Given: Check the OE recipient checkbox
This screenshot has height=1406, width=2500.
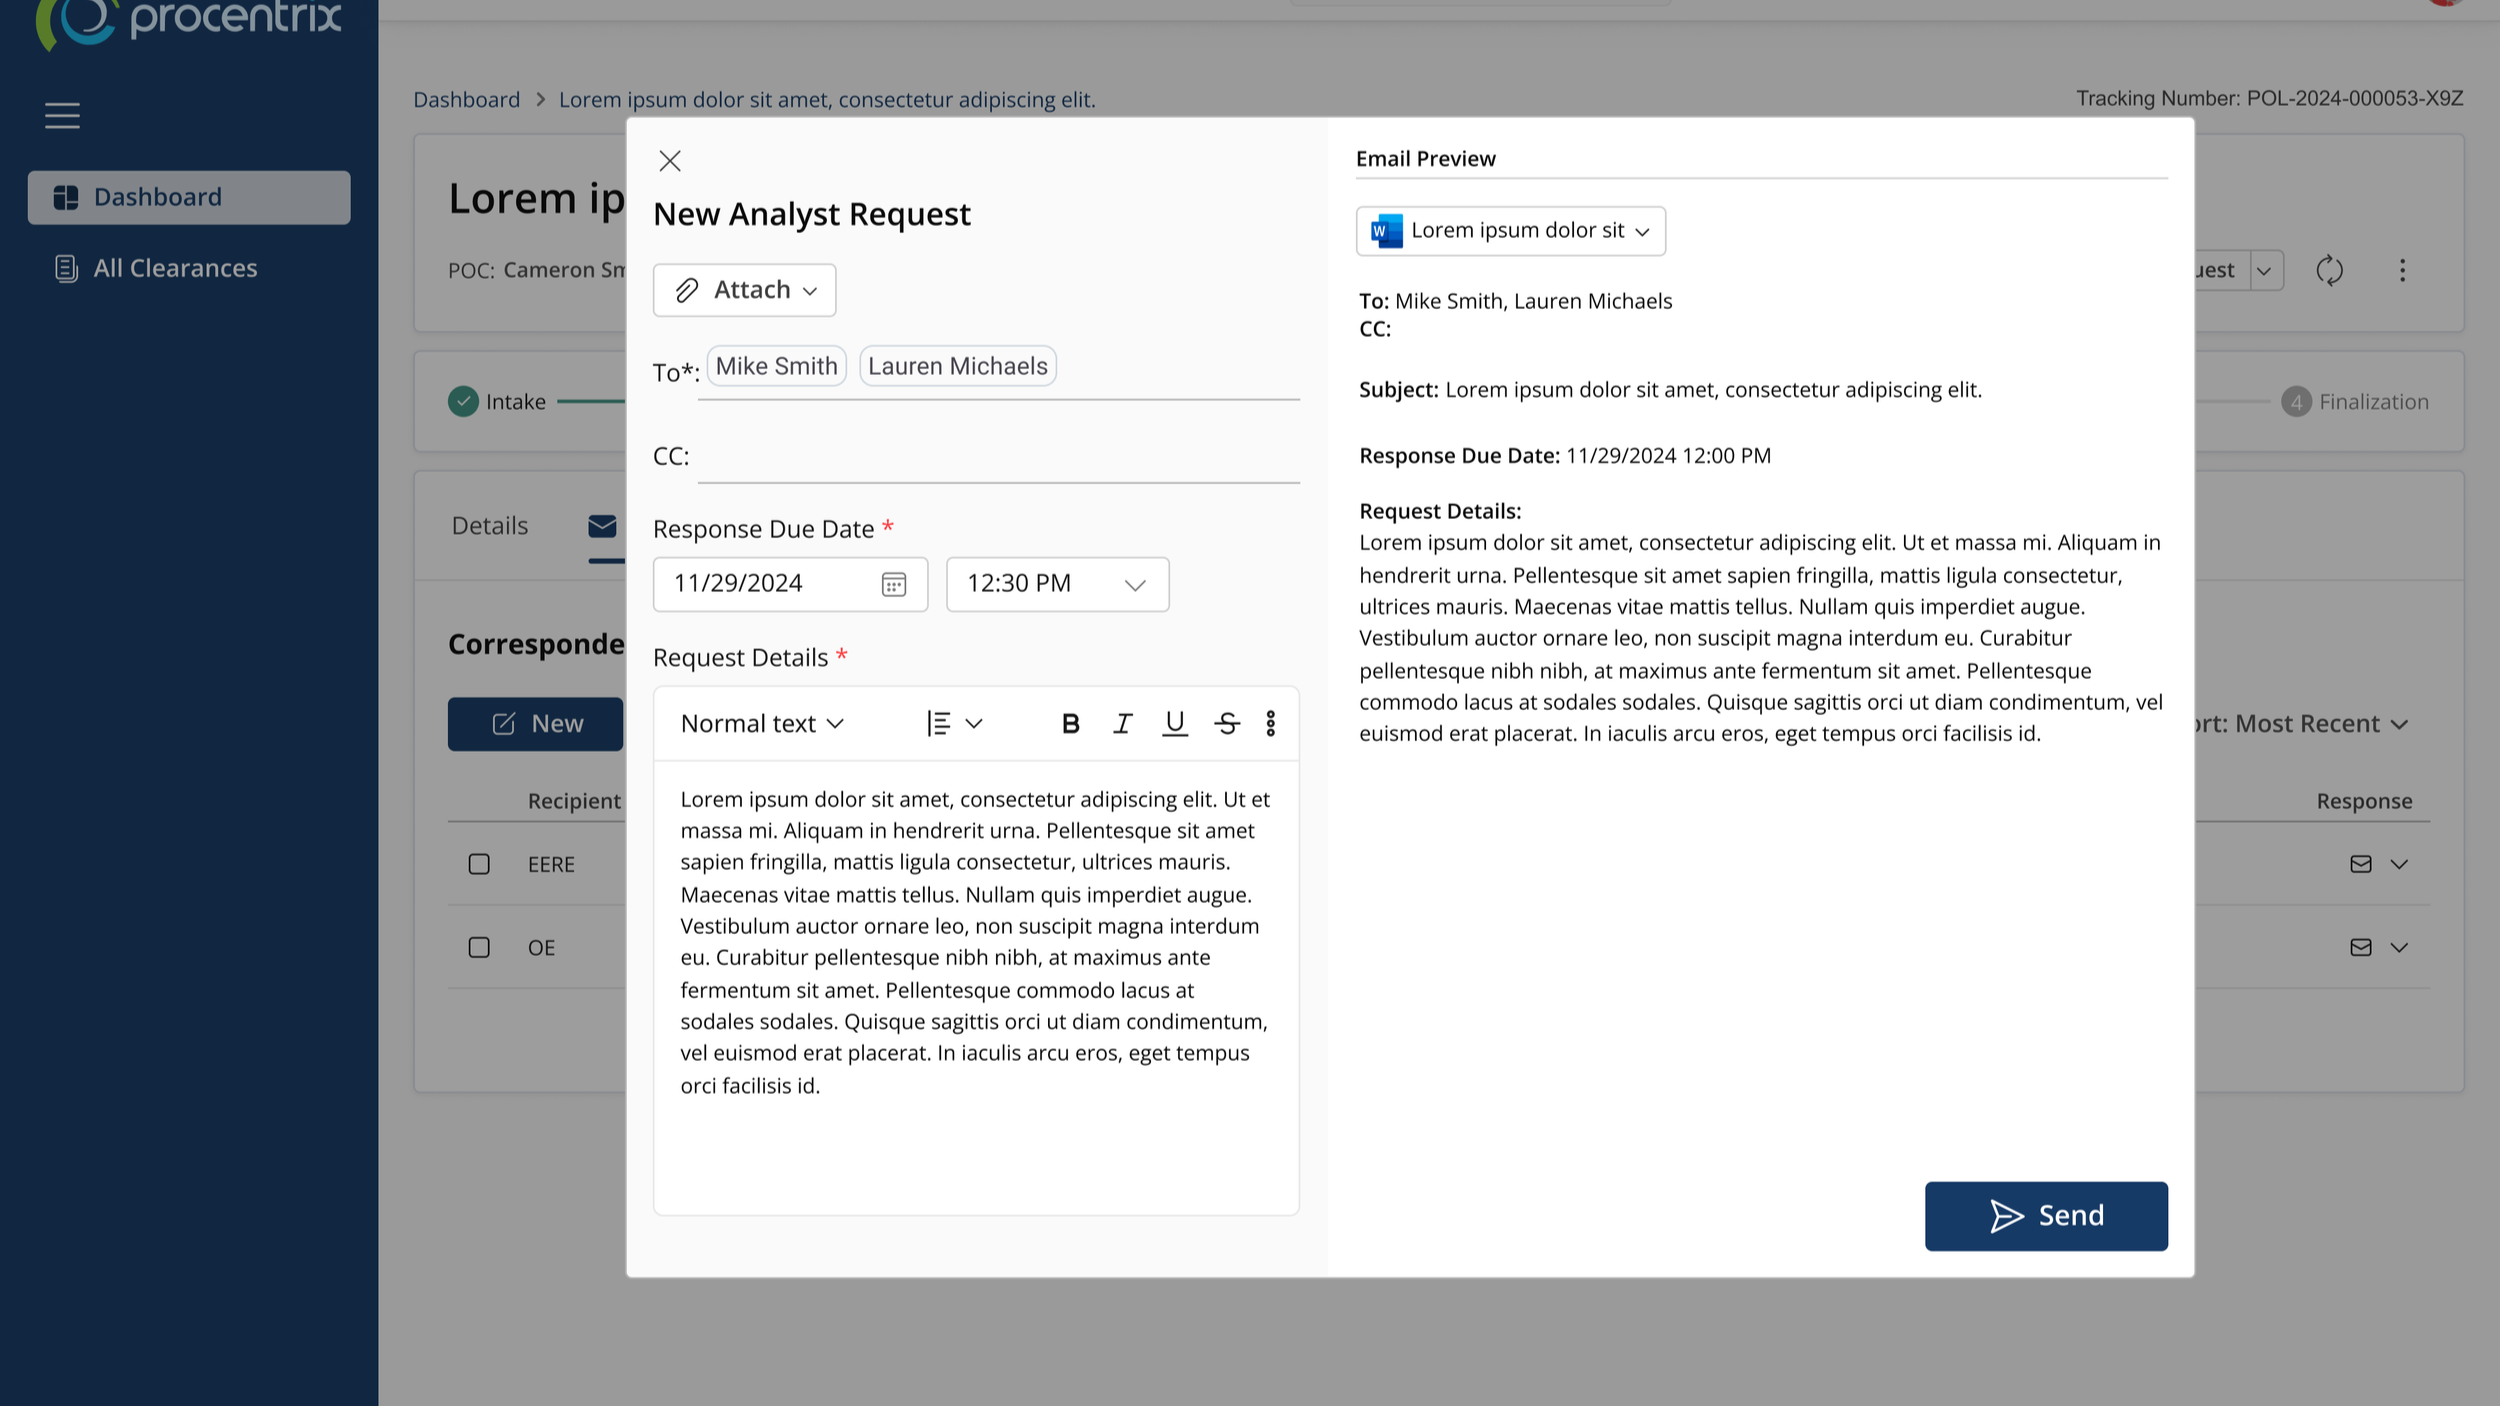Looking at the screenshot, I should click(479, 947).
